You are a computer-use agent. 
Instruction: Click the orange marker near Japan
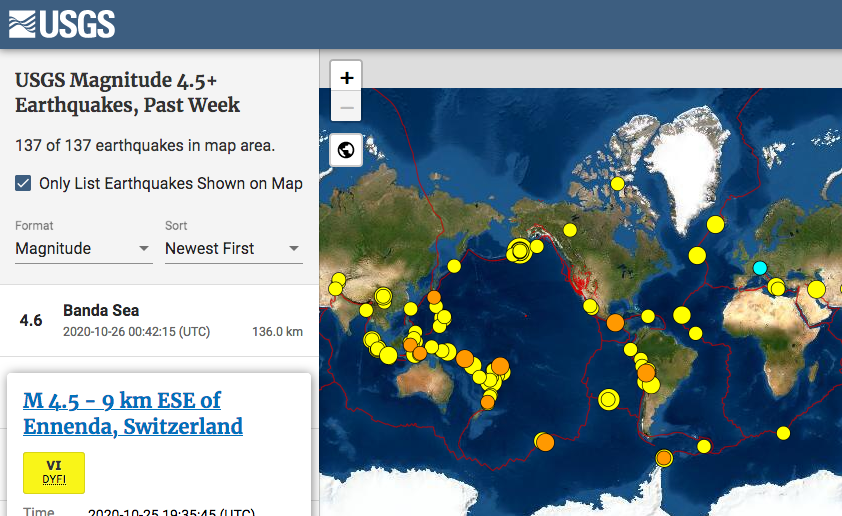pyautogui.click(x=434, y=297)
